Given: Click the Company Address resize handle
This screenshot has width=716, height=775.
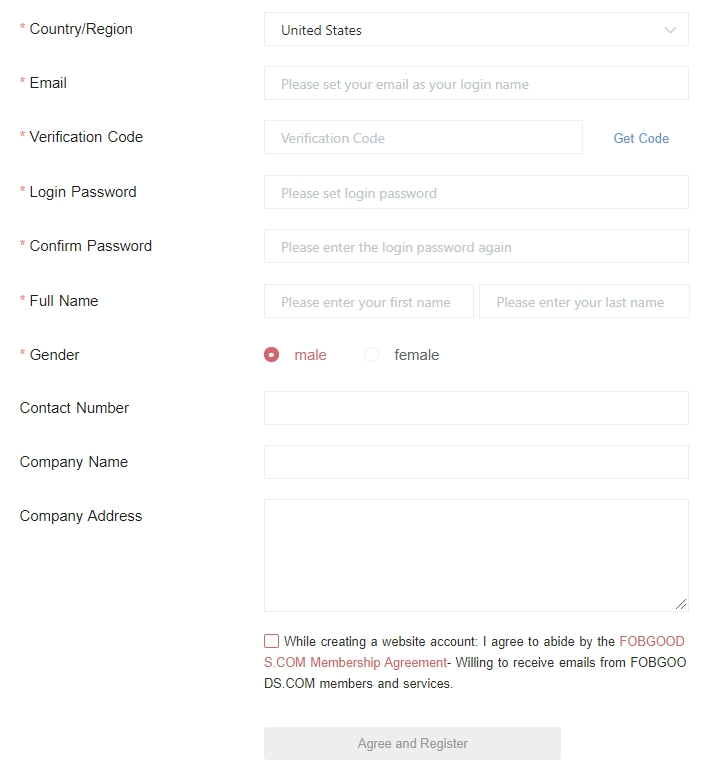Looking at the screenshot, I should (x=681, y=604).
